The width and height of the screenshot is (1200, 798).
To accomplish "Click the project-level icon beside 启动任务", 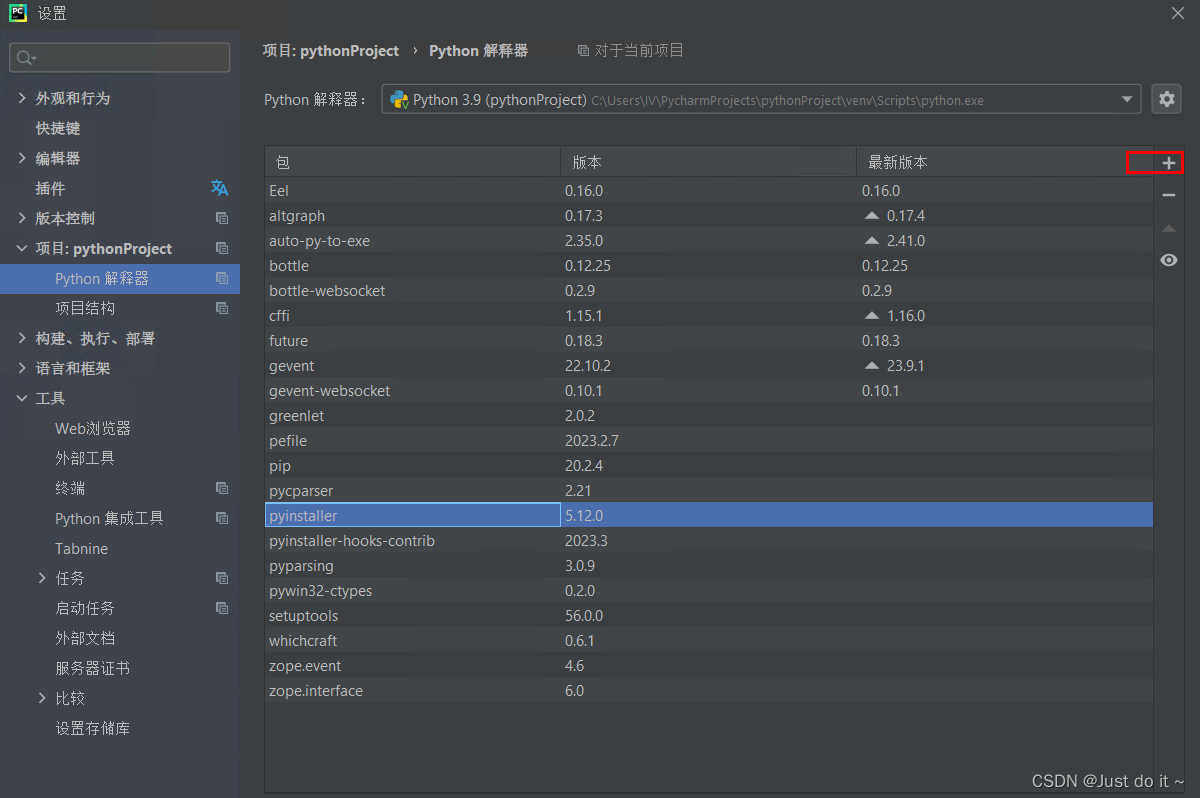I will 222,608.
